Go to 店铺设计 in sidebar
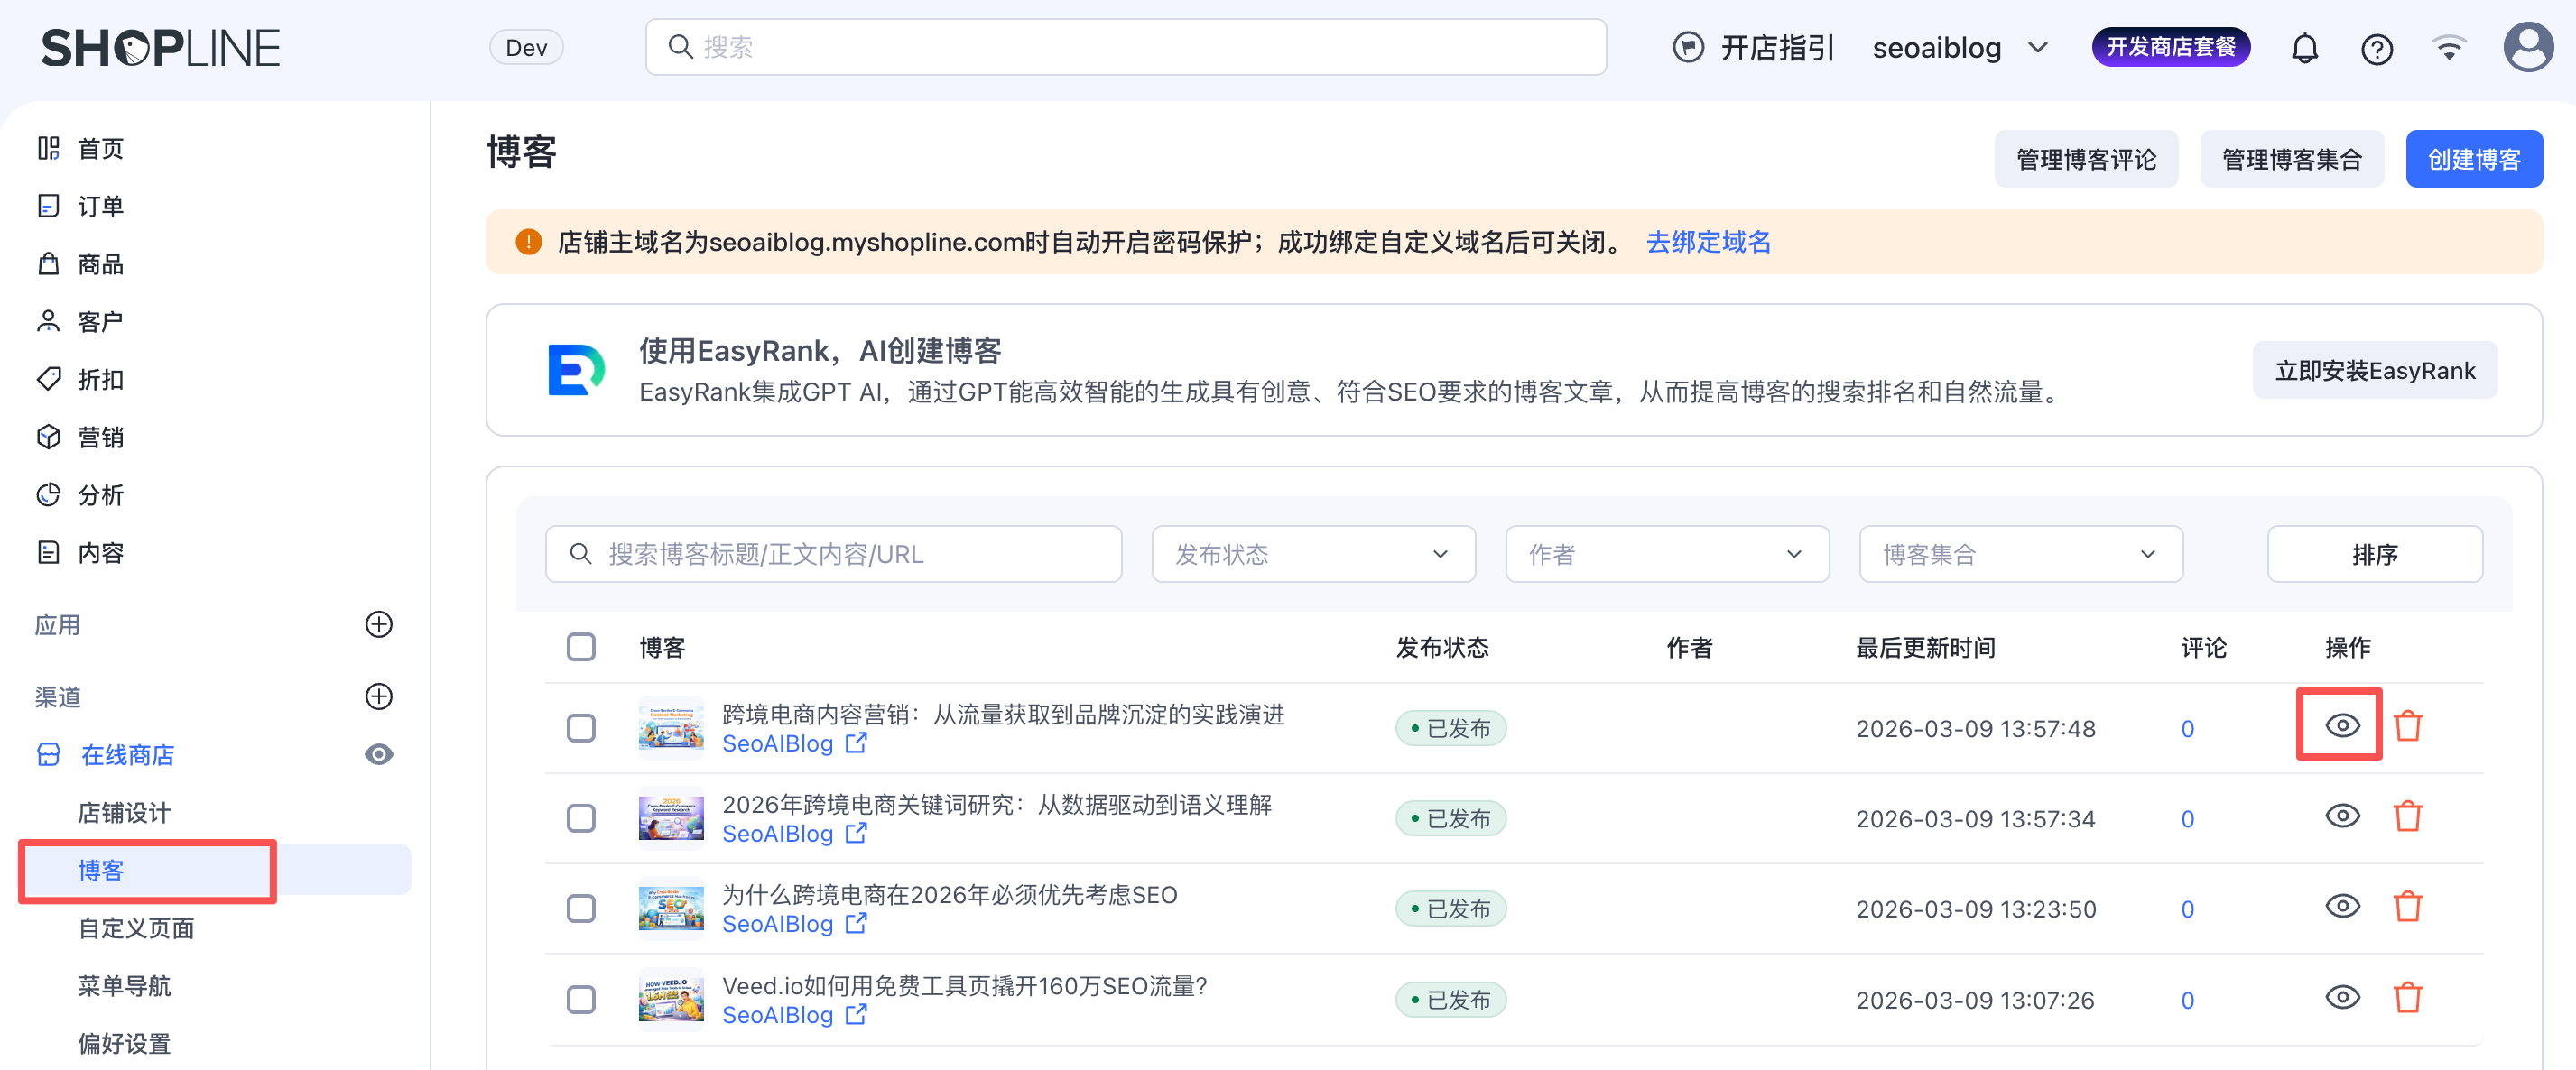Screen dimensions: 2576x1070 point(125,812)
